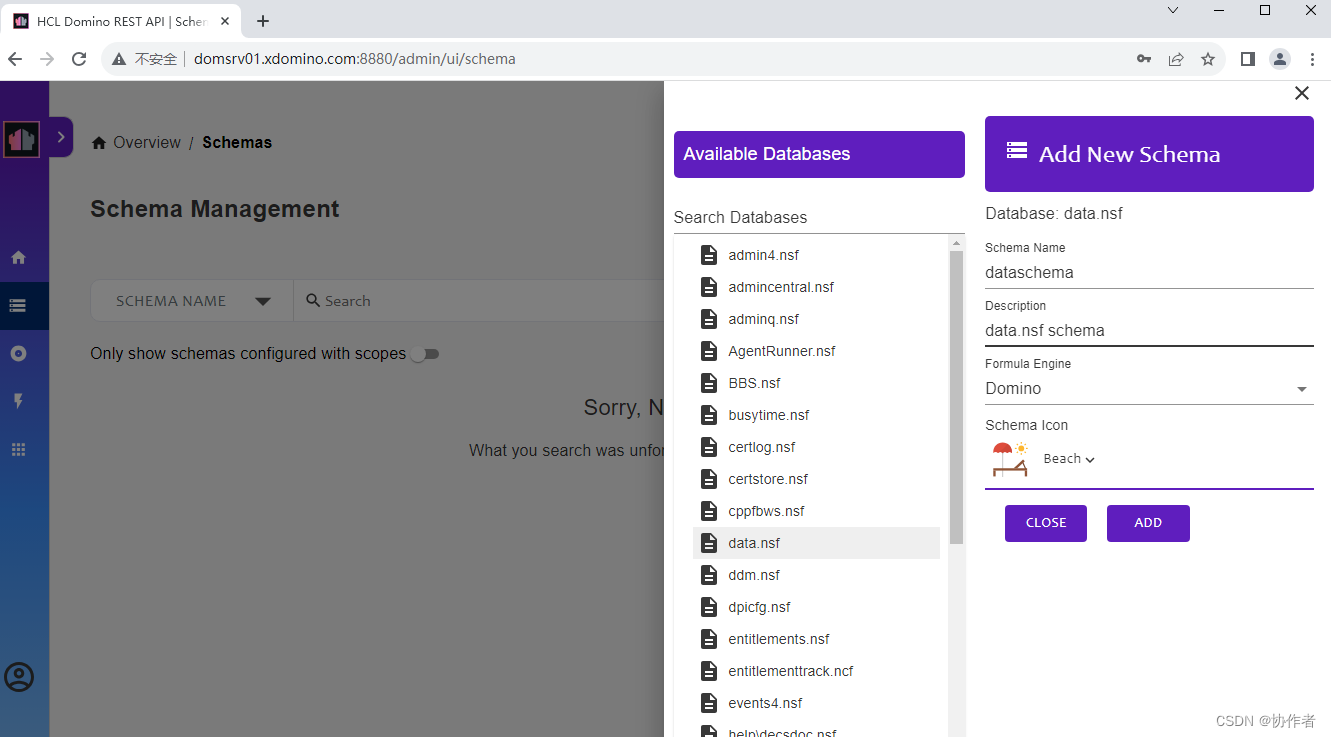Select AgentRunner.nsf database
The height and width of the screenshot is (737, 1331).
pyautogui.click(x=816, y=351)
